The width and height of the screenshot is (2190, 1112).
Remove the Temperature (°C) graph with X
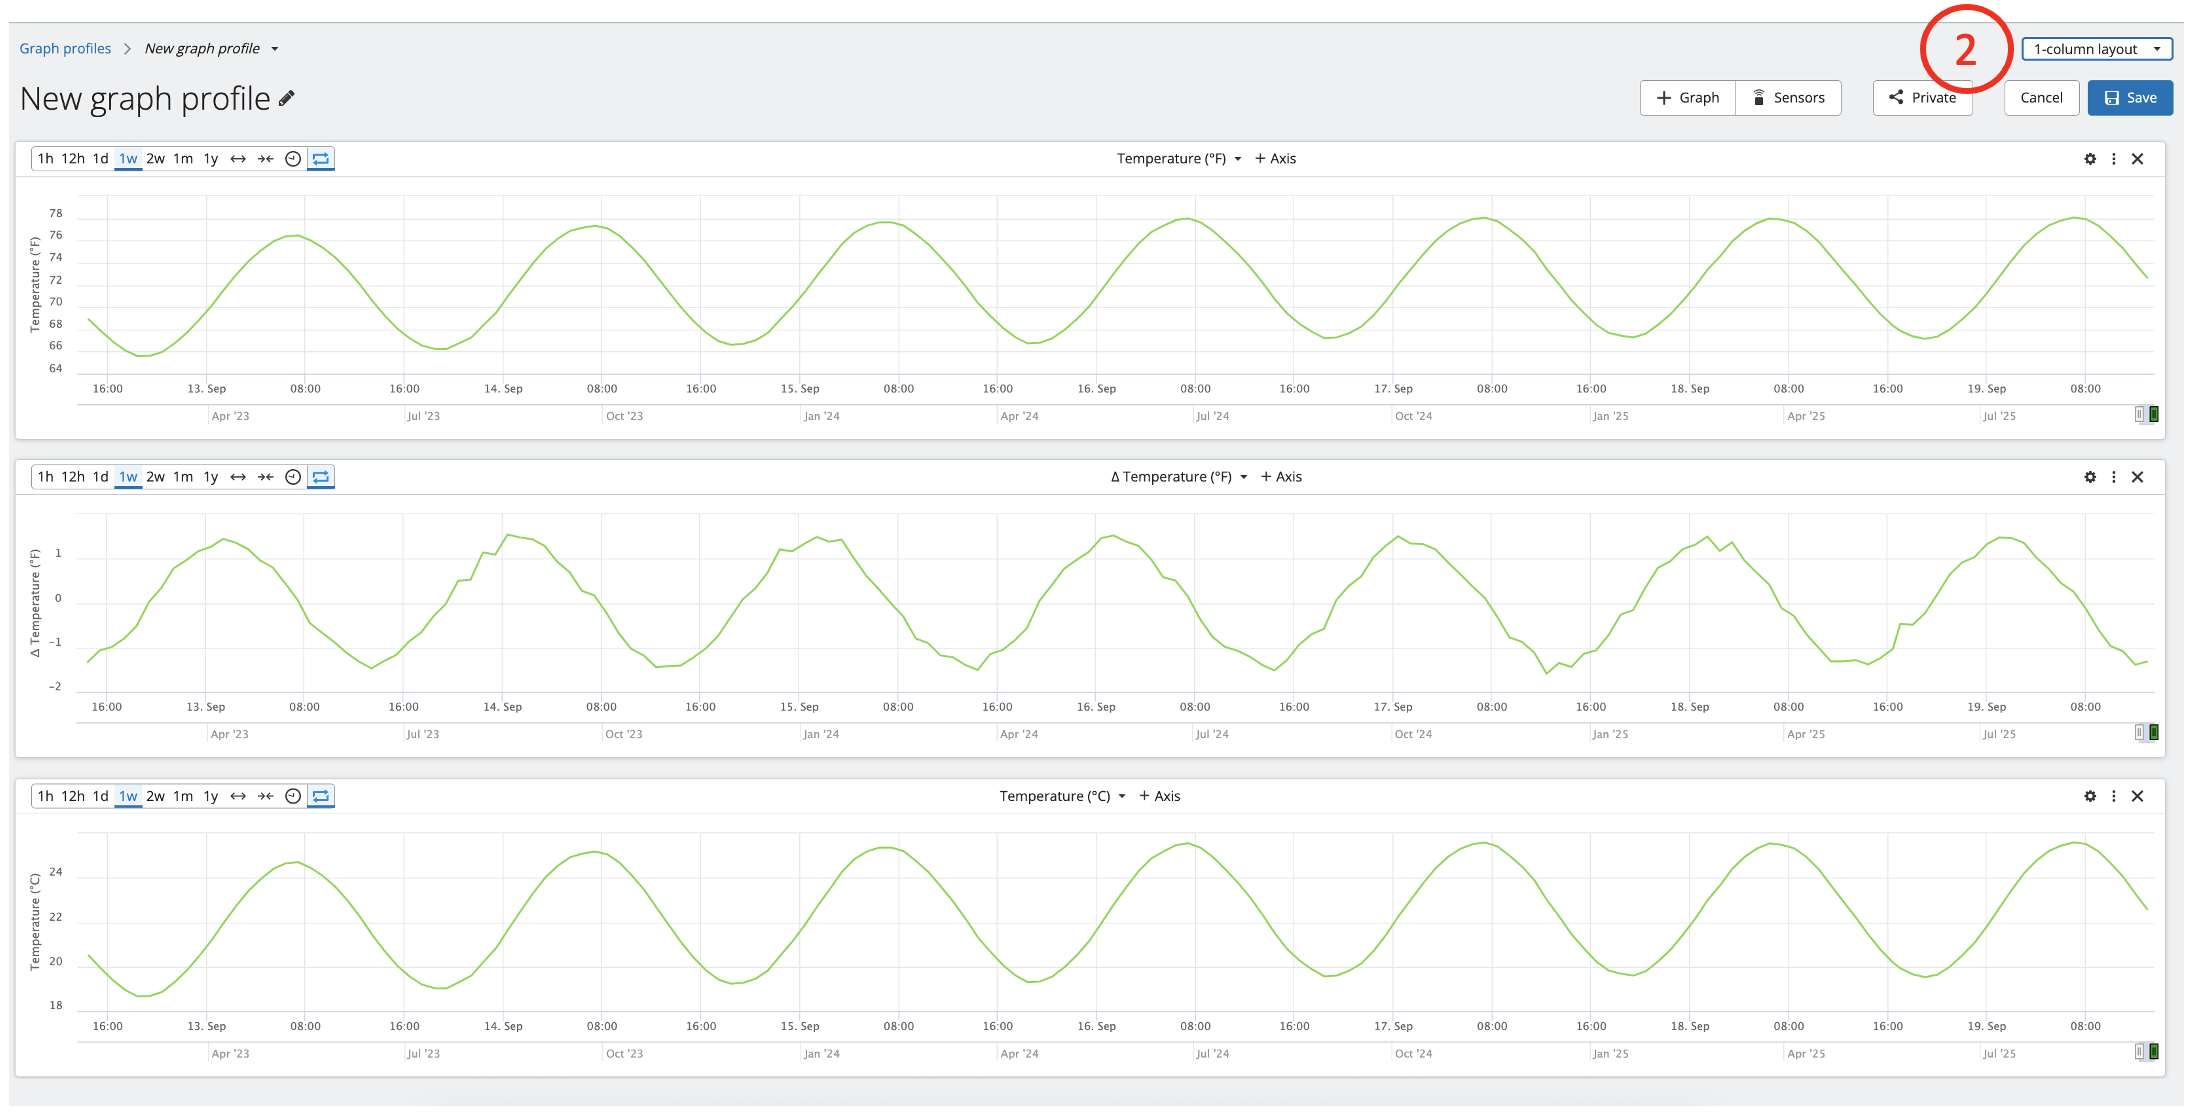(x=2137, y=796)
